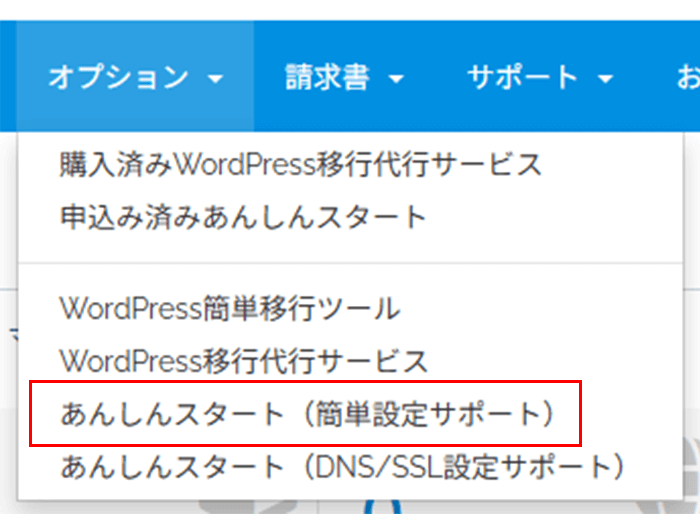This screenshot has height=514, width=700.
Task: Open the partially visible お menu at right
Action: 688,77
